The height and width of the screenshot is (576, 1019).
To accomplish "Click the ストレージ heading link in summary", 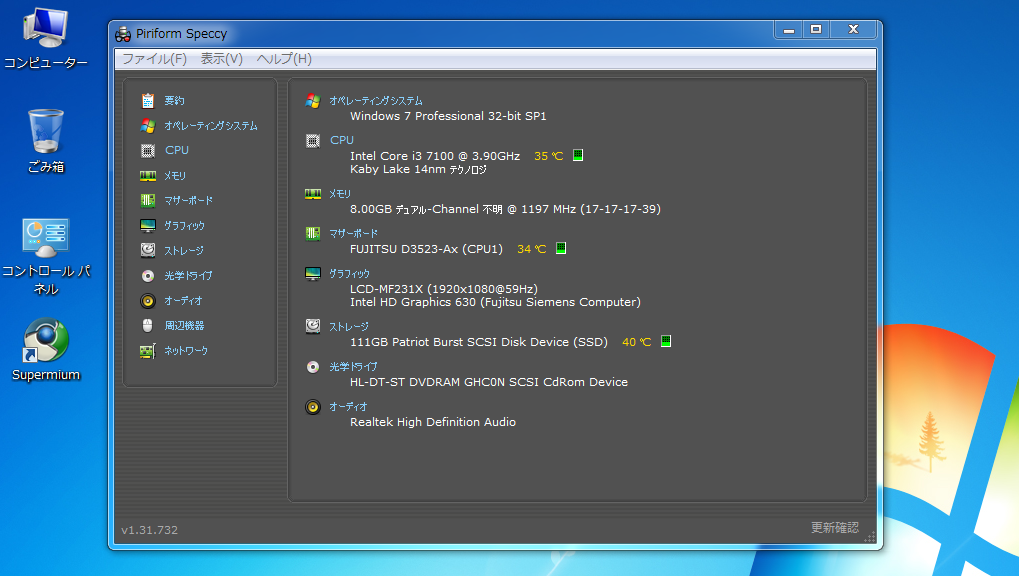I will [349, 326].
